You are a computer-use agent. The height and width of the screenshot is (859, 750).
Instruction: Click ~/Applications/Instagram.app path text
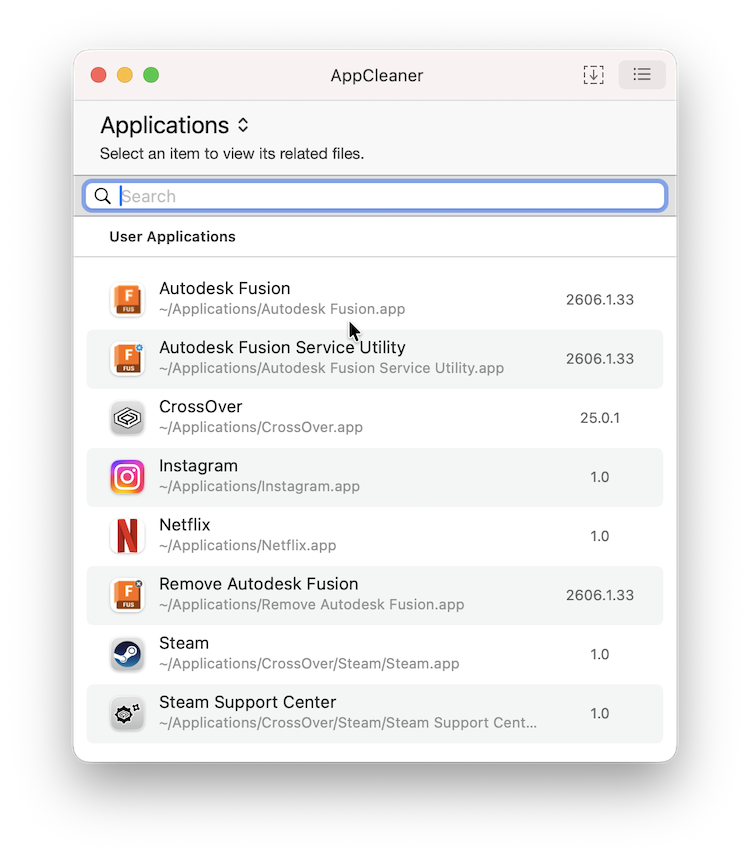coord(260,486)
